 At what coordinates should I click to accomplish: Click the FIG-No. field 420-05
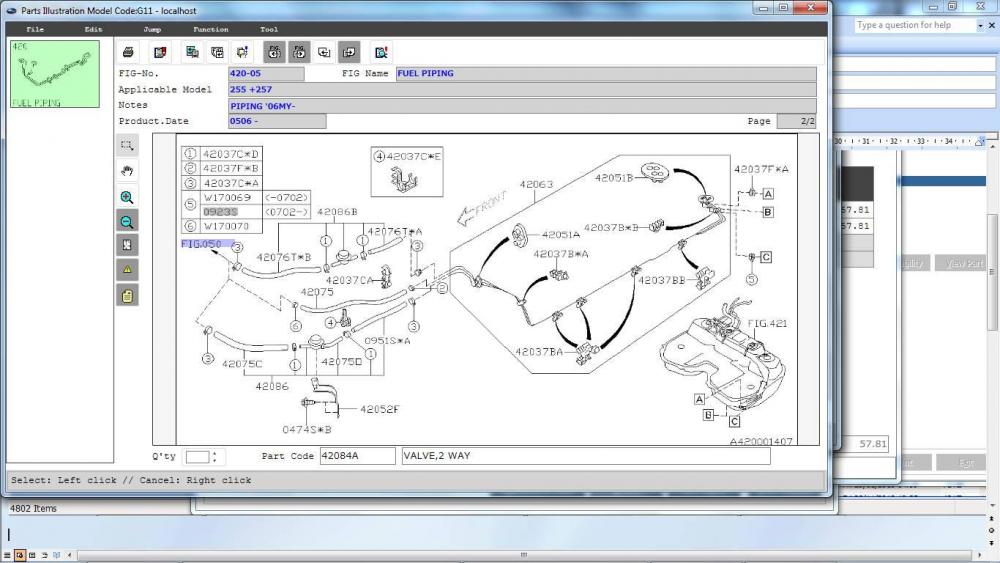point(266,73)
